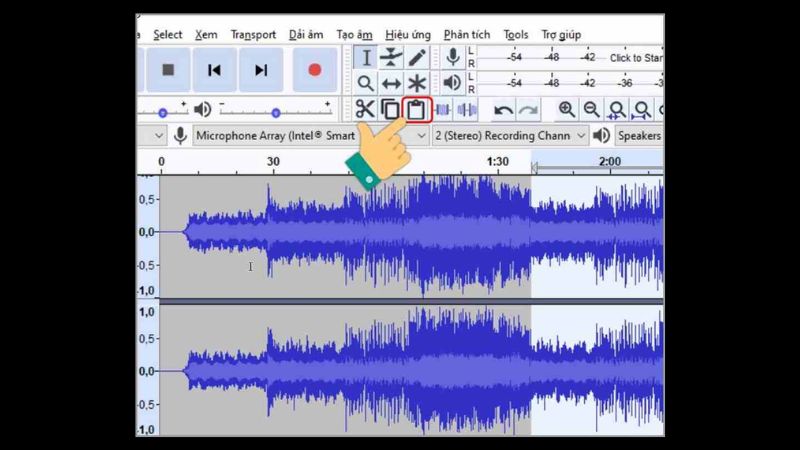Click the 0 mark on timeline ruler
Image resolution: width=800 pixels, height=450 pixels.
(x=161, y=162)
